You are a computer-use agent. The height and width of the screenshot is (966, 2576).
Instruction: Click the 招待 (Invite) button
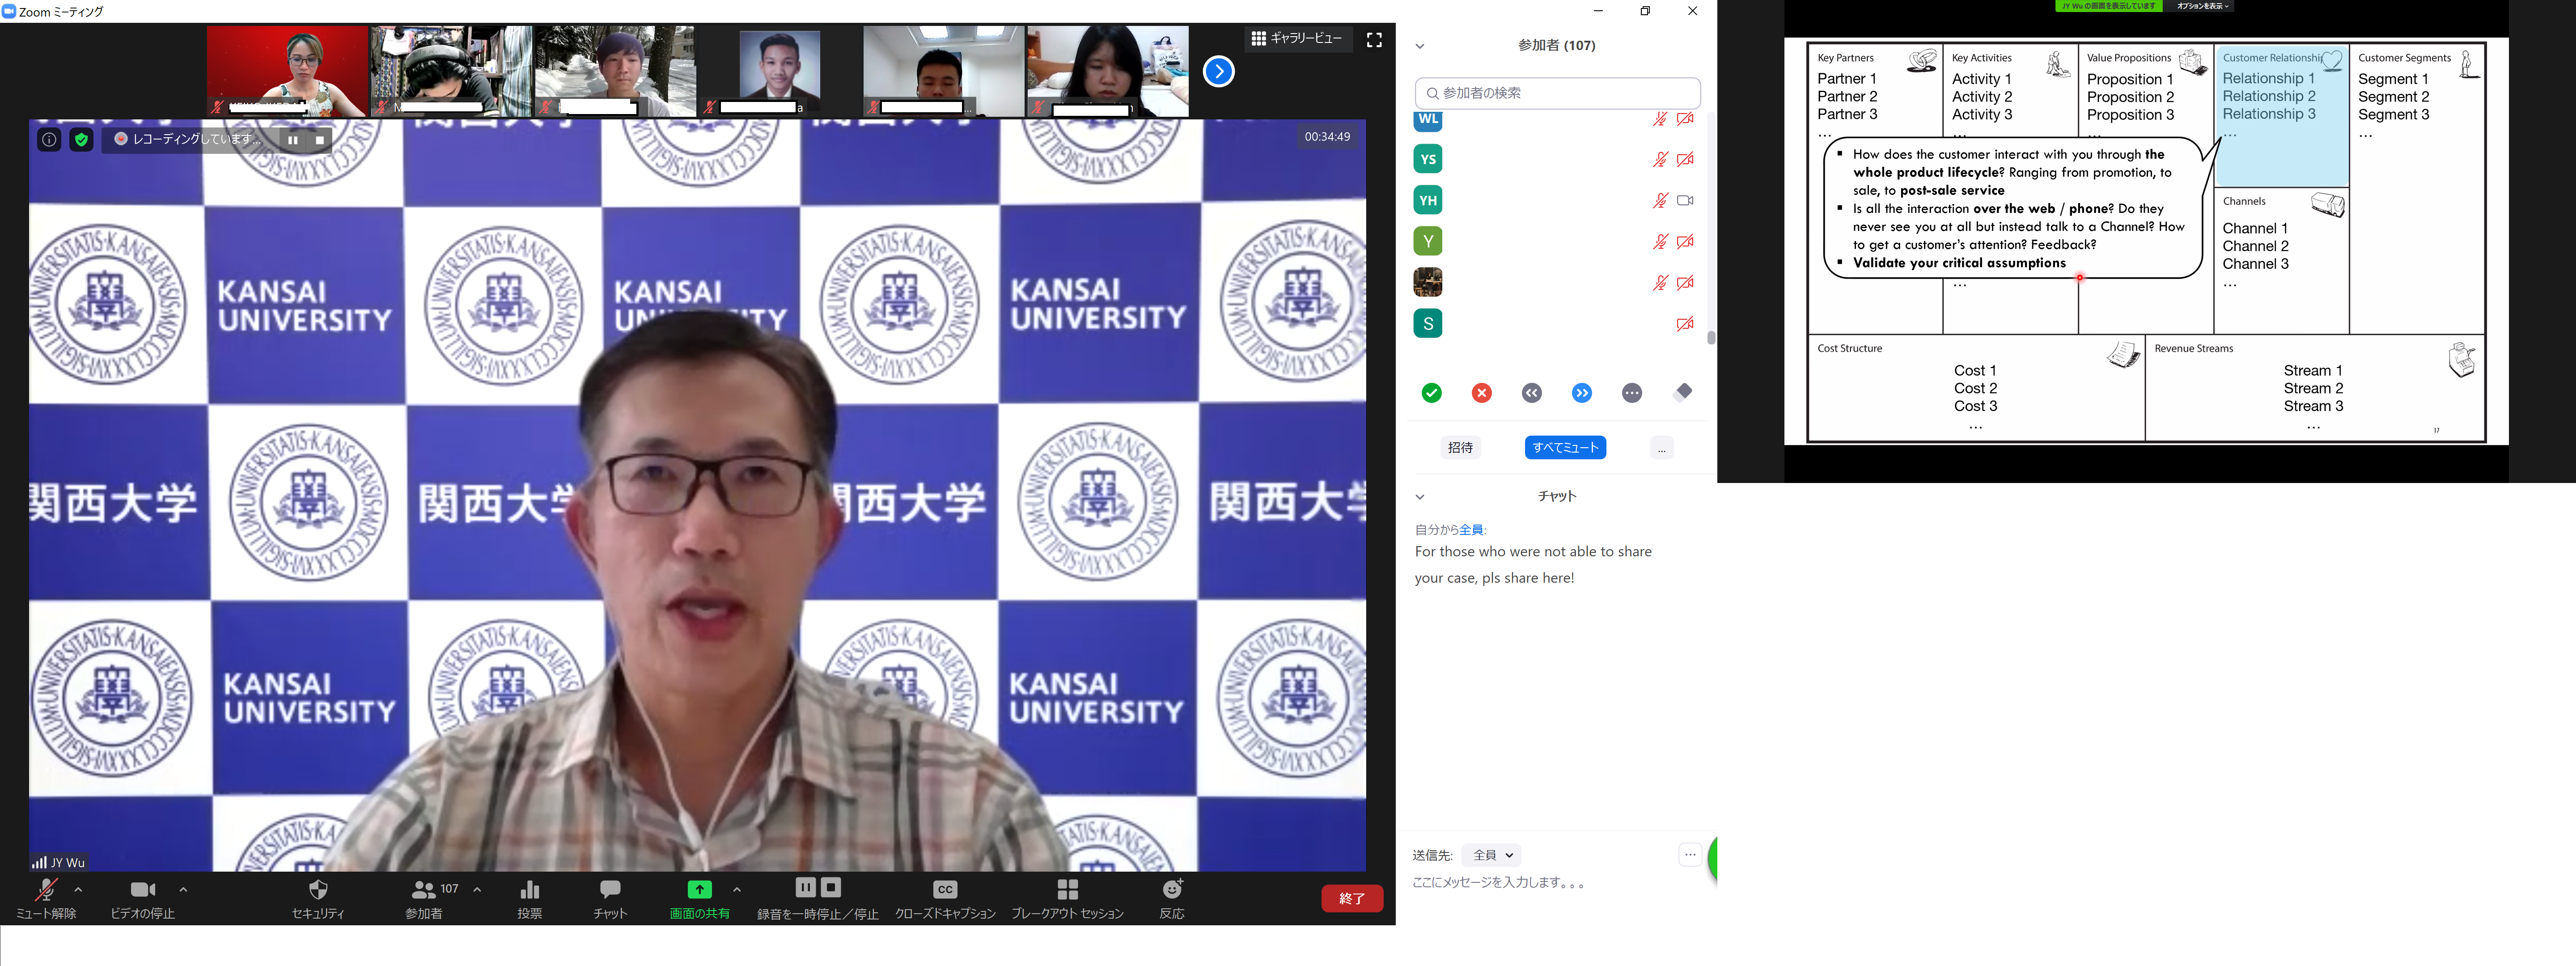click(1460, 447)
